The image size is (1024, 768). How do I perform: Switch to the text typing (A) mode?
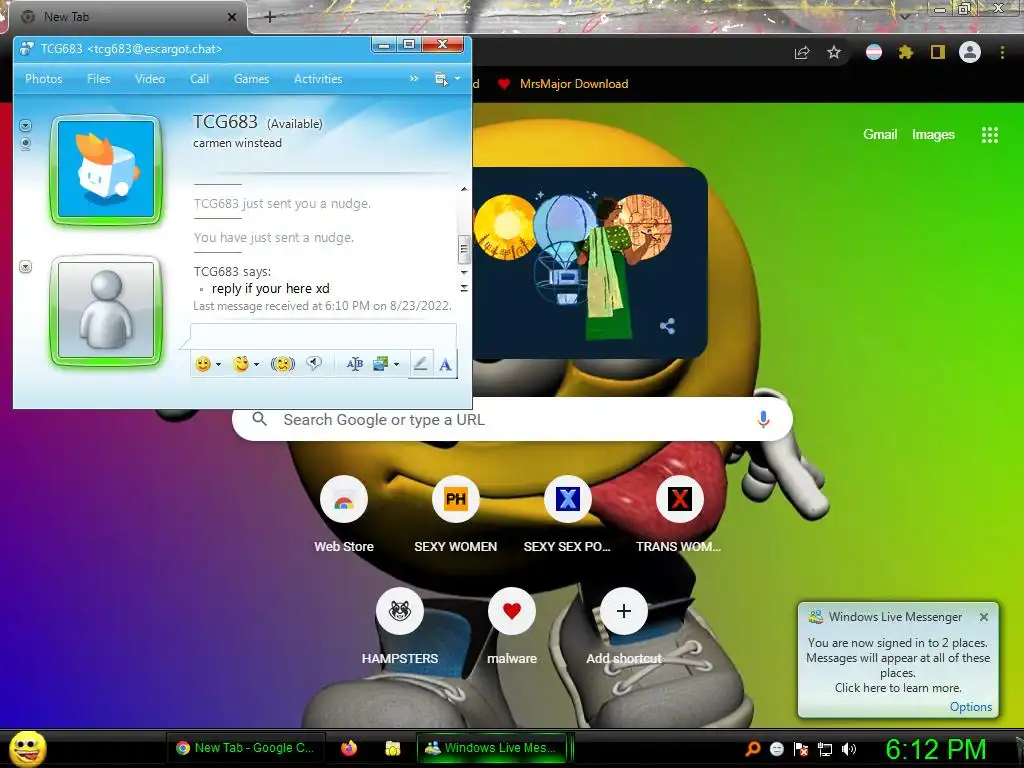[x=445, y=364]
